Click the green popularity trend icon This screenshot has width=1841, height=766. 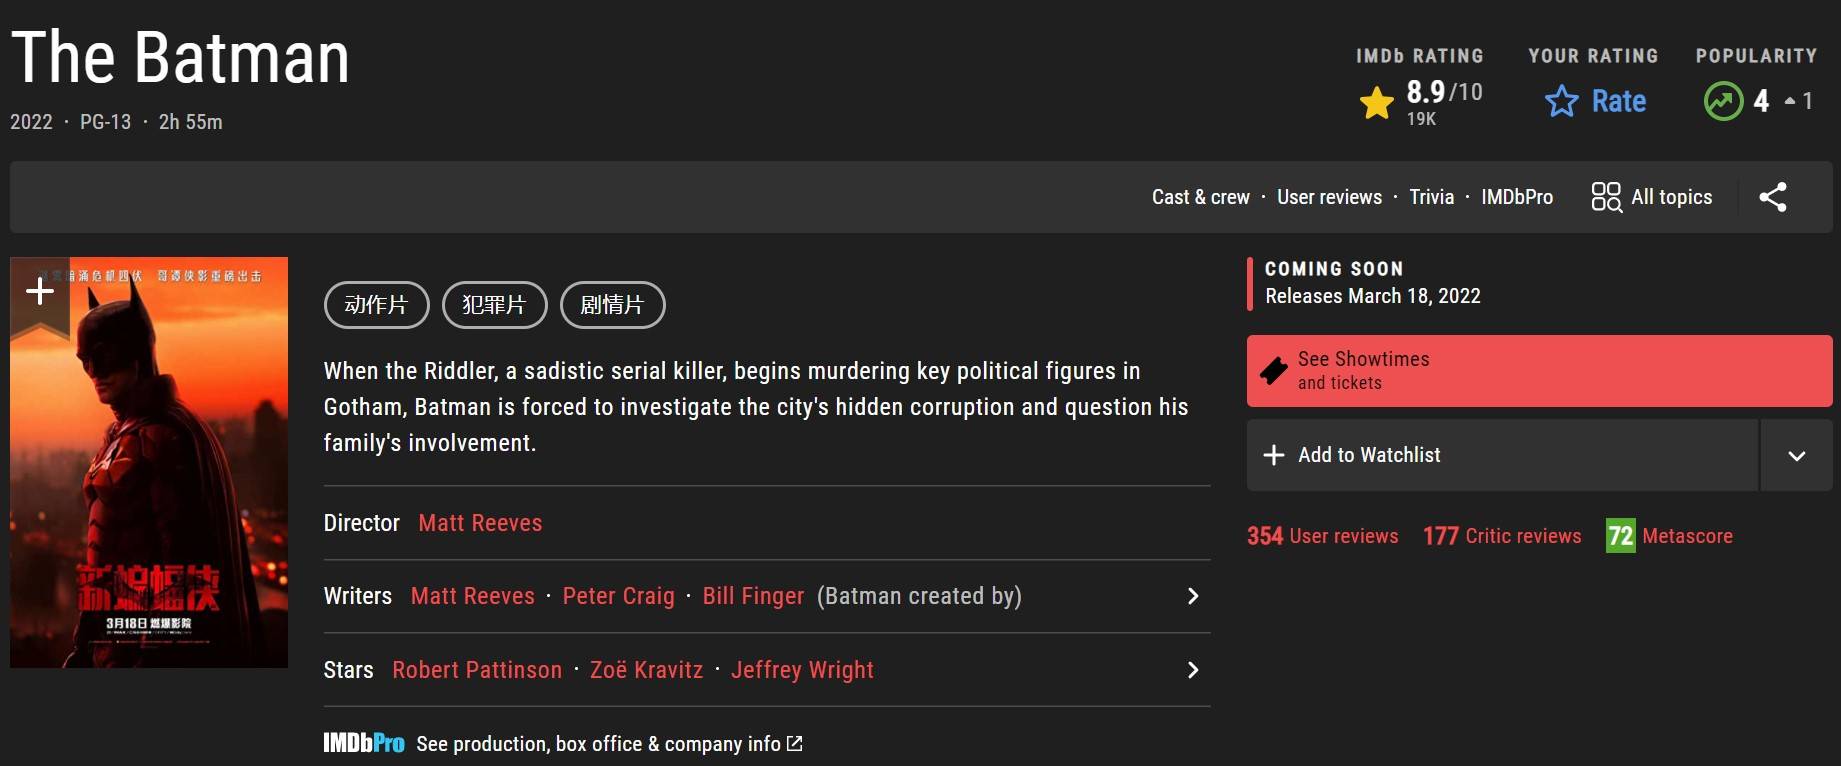pos(1723,101)
